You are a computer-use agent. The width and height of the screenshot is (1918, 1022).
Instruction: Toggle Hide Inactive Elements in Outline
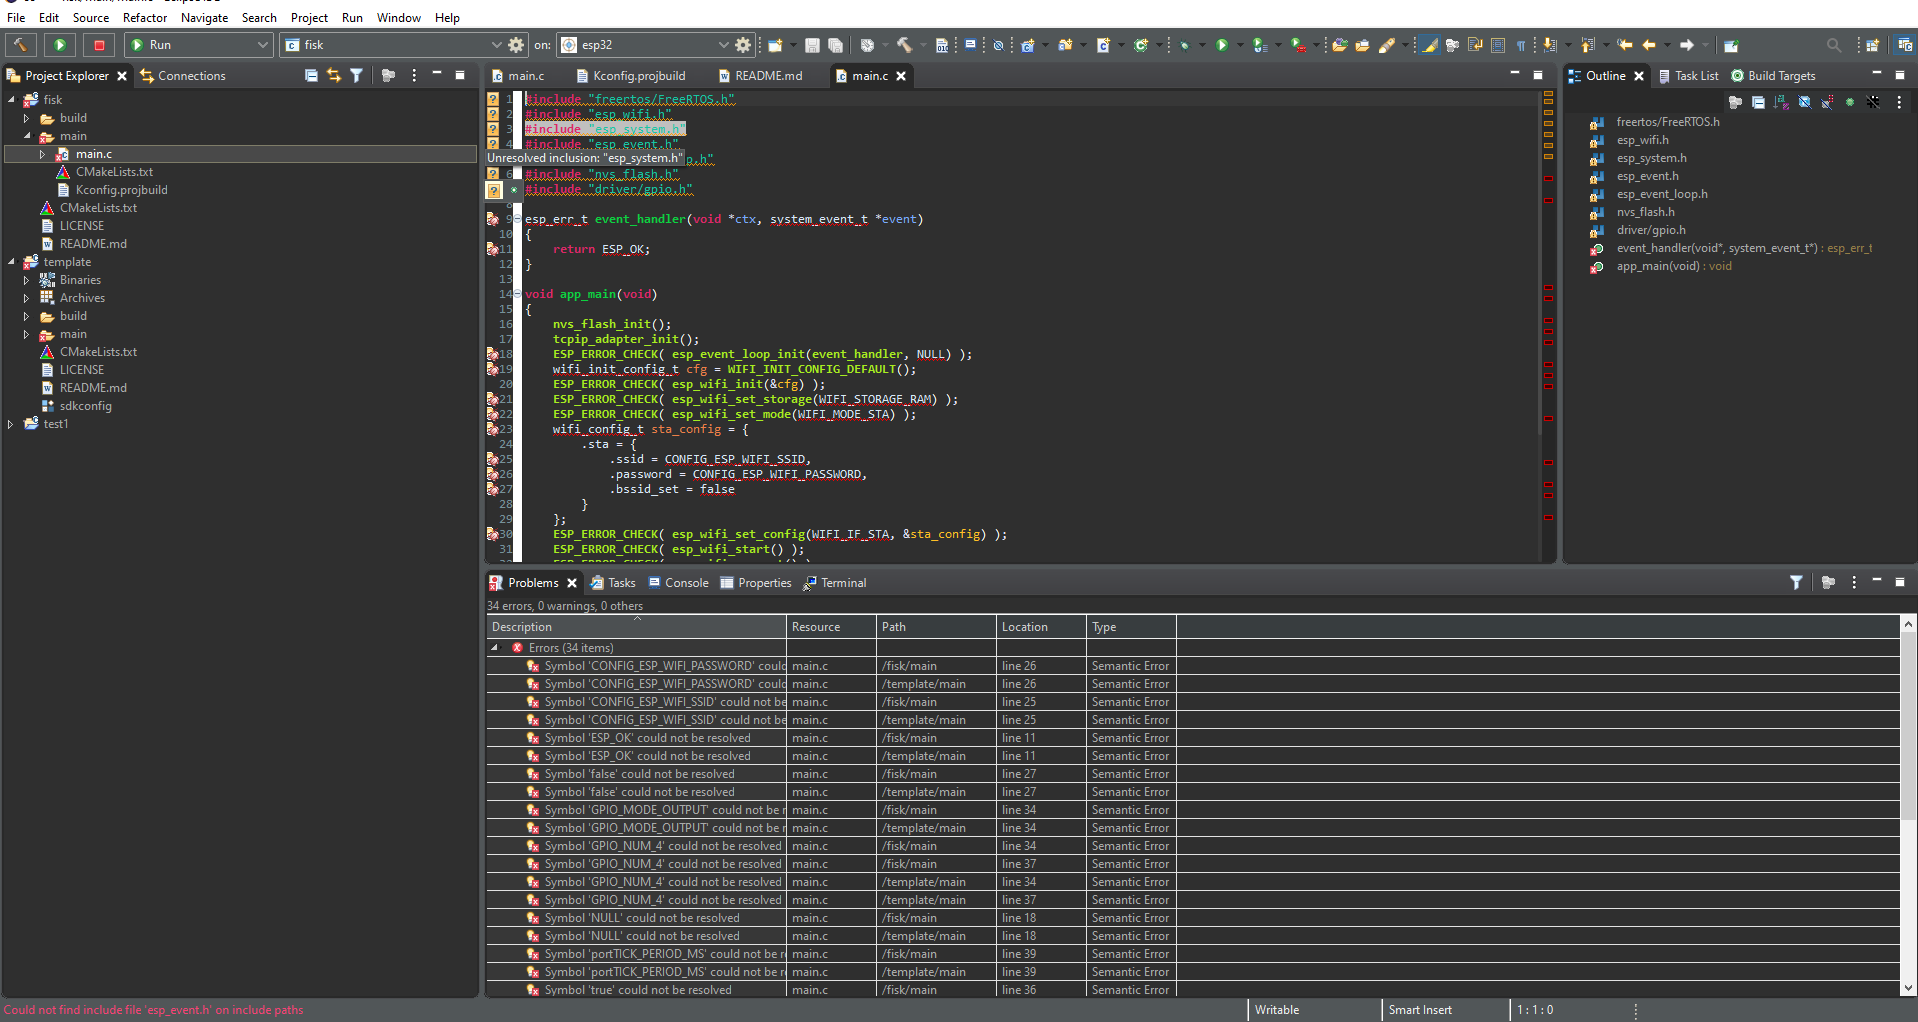tap(1873, 102)
